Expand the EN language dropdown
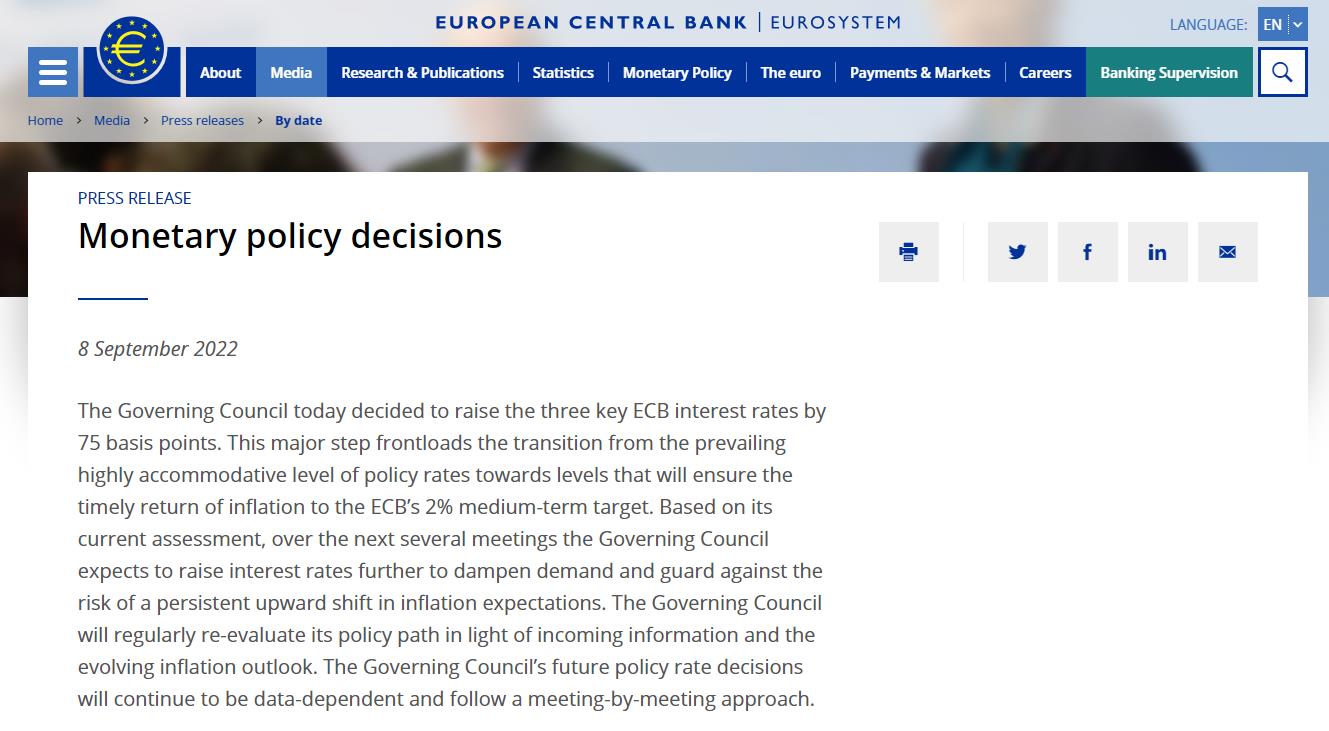This screenshot has width=1329, height=731. pyautogui.click(x=1282, y=24)
